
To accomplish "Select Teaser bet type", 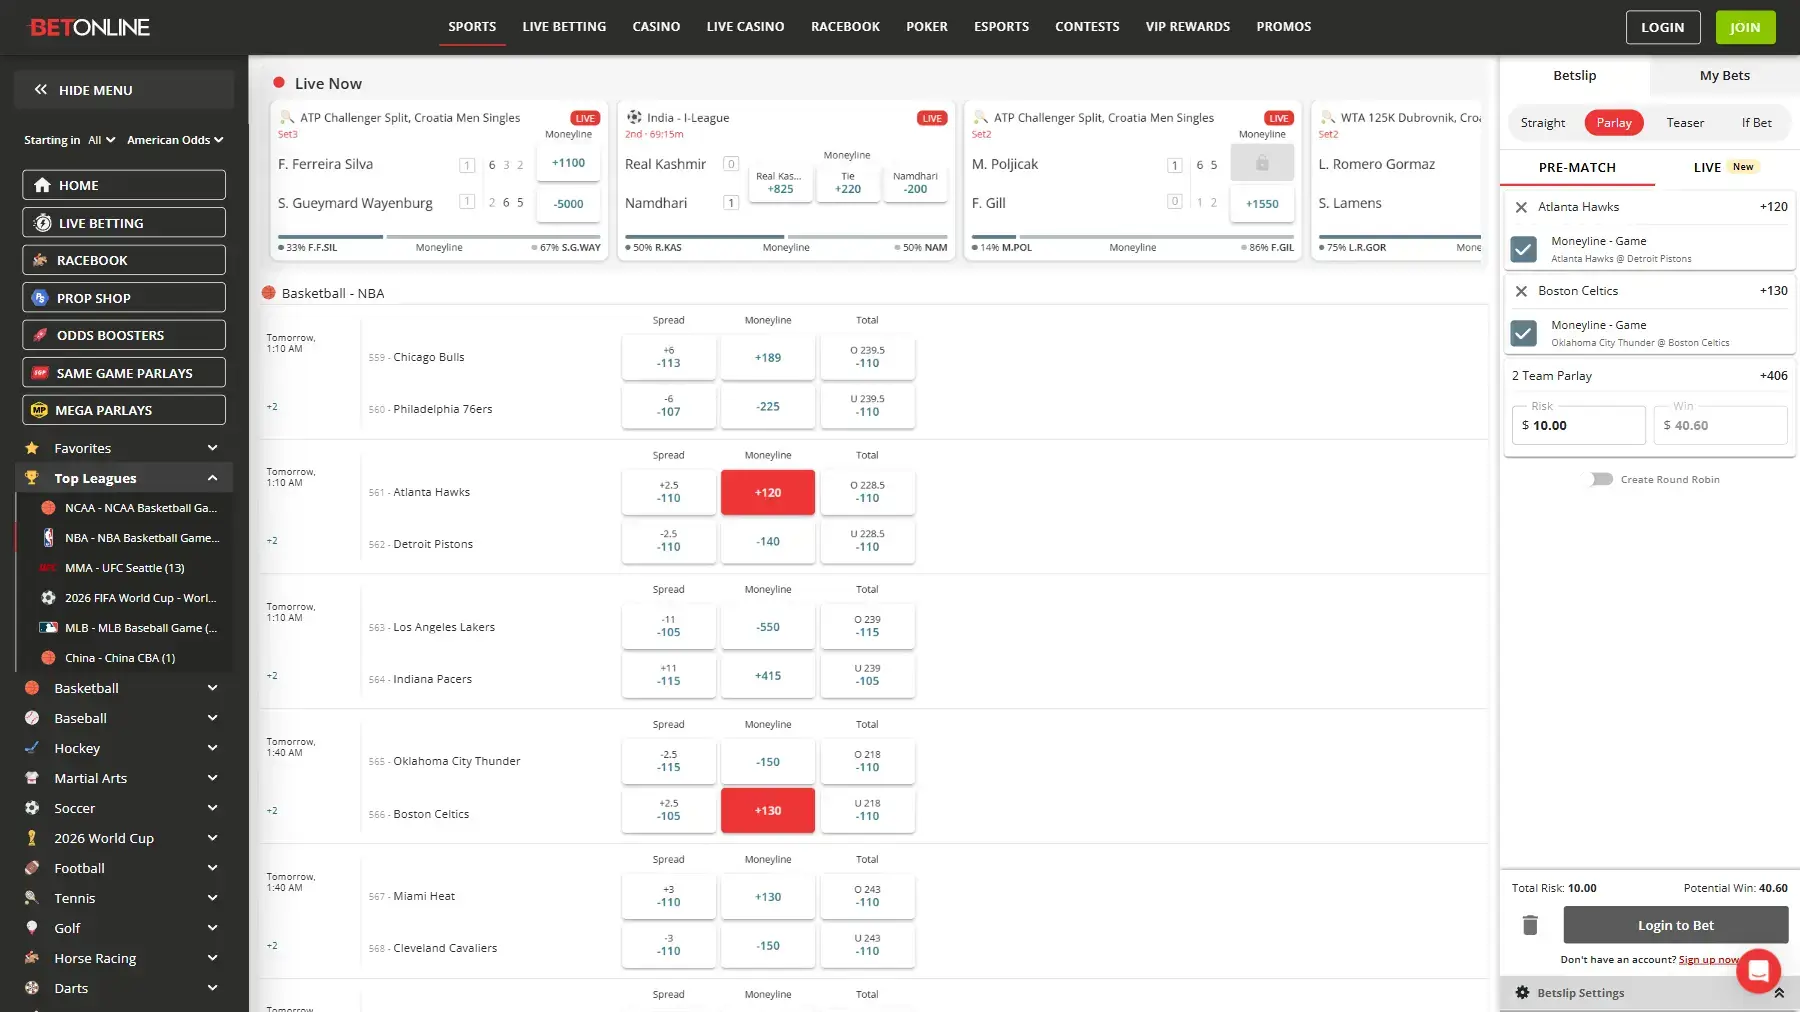I will coord(1685,123).
